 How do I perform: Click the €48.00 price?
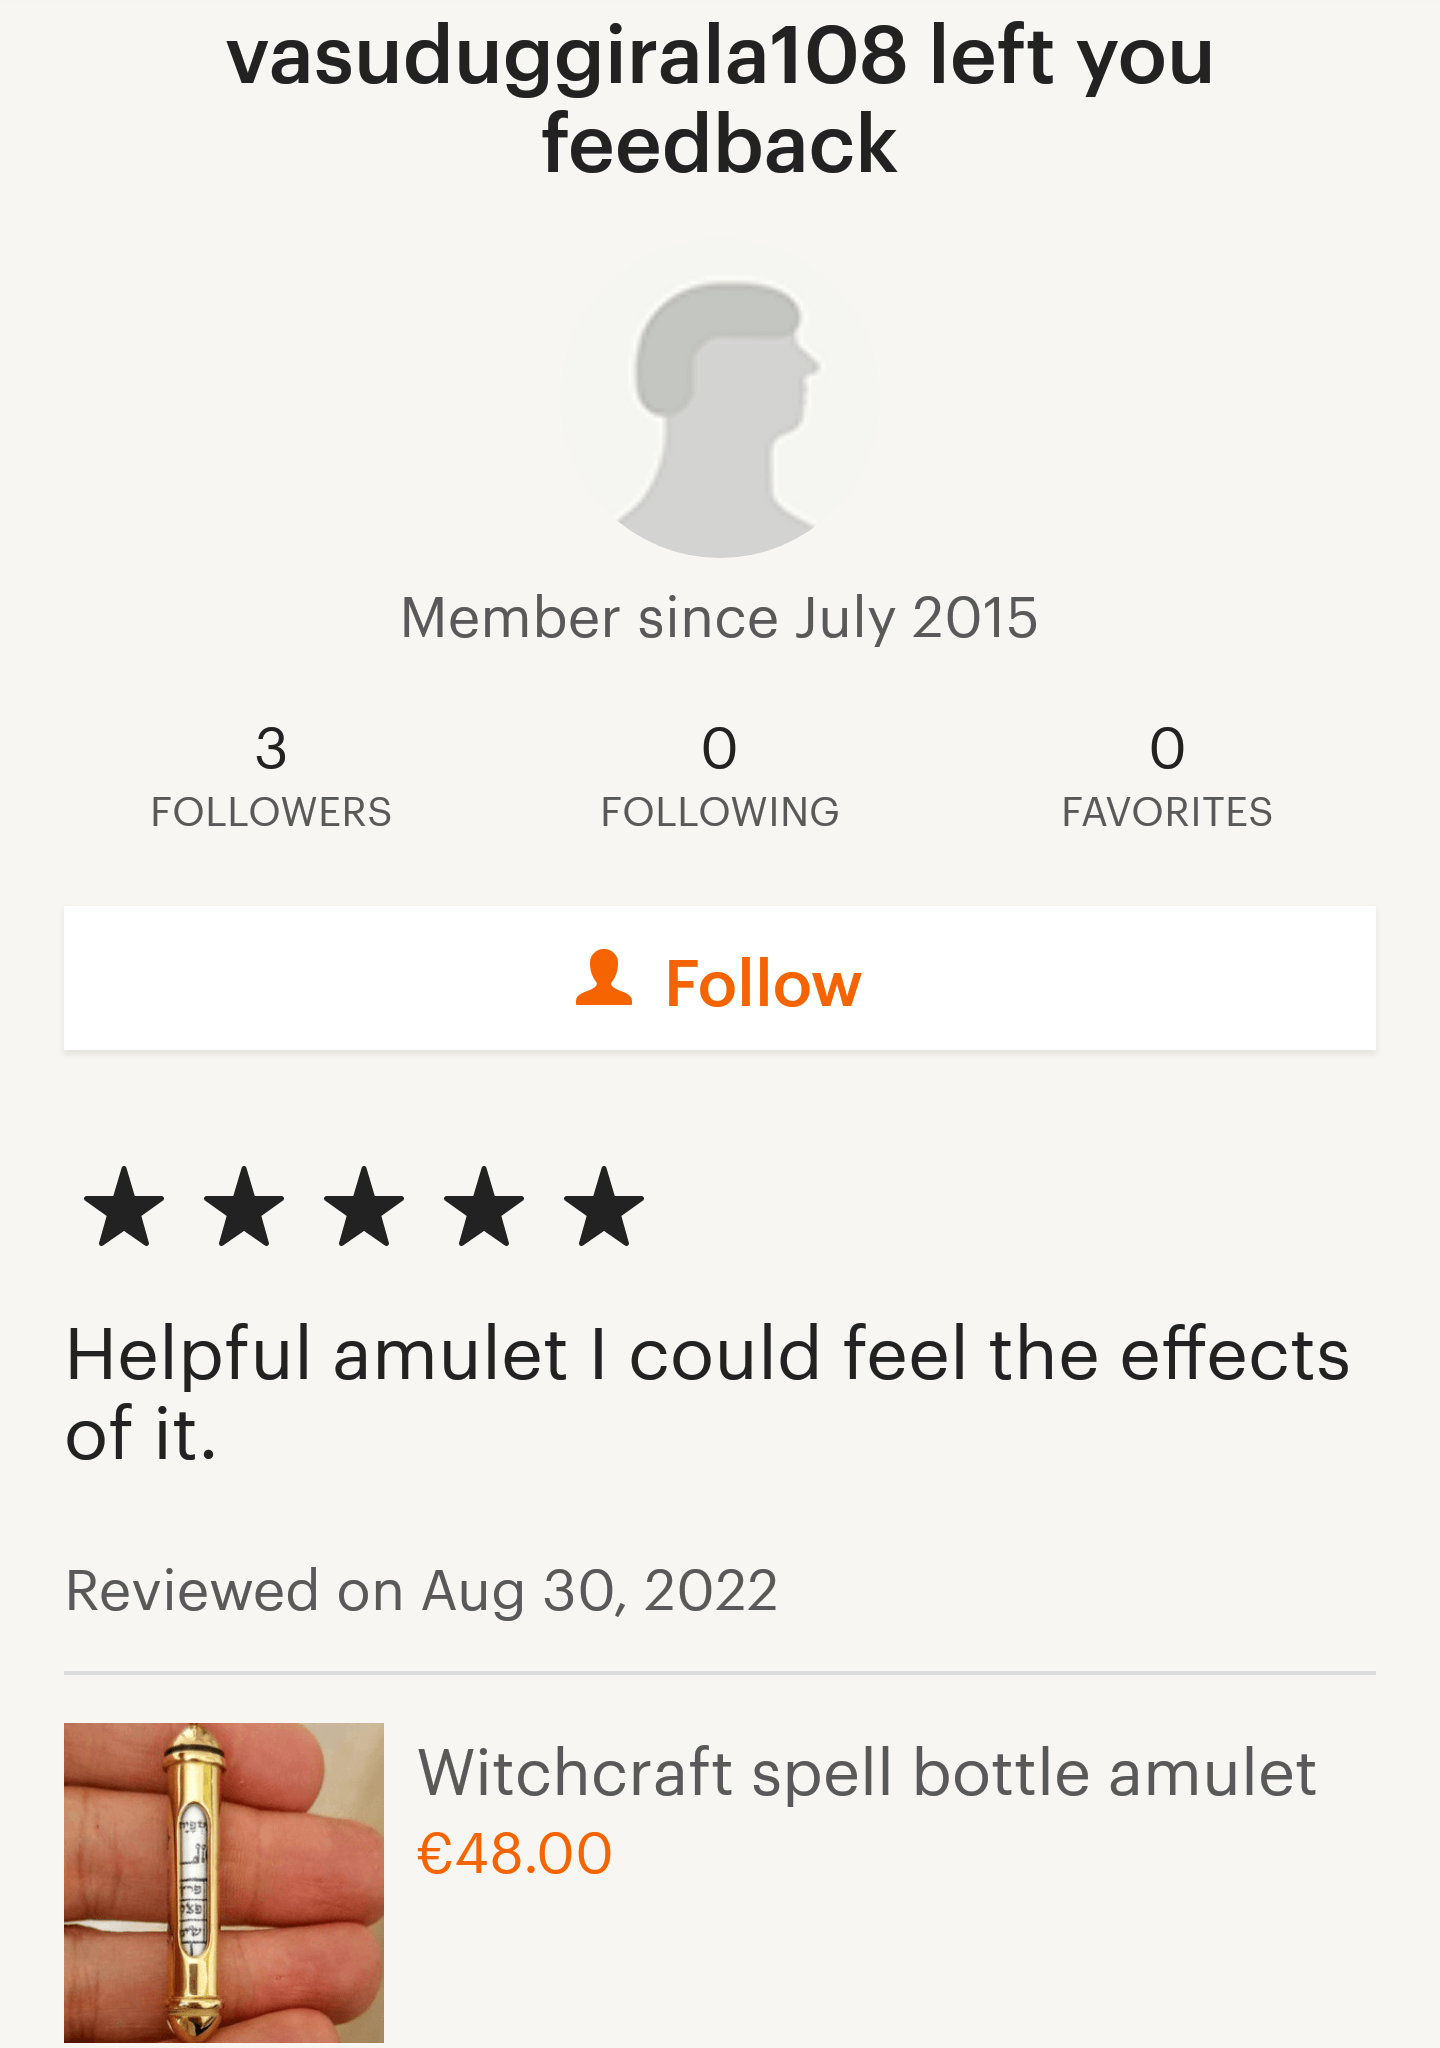(x=514, y=1854)
